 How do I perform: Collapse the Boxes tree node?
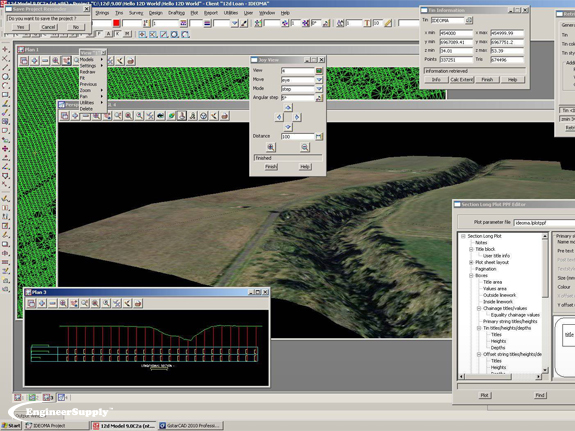[x=471, y=275]
